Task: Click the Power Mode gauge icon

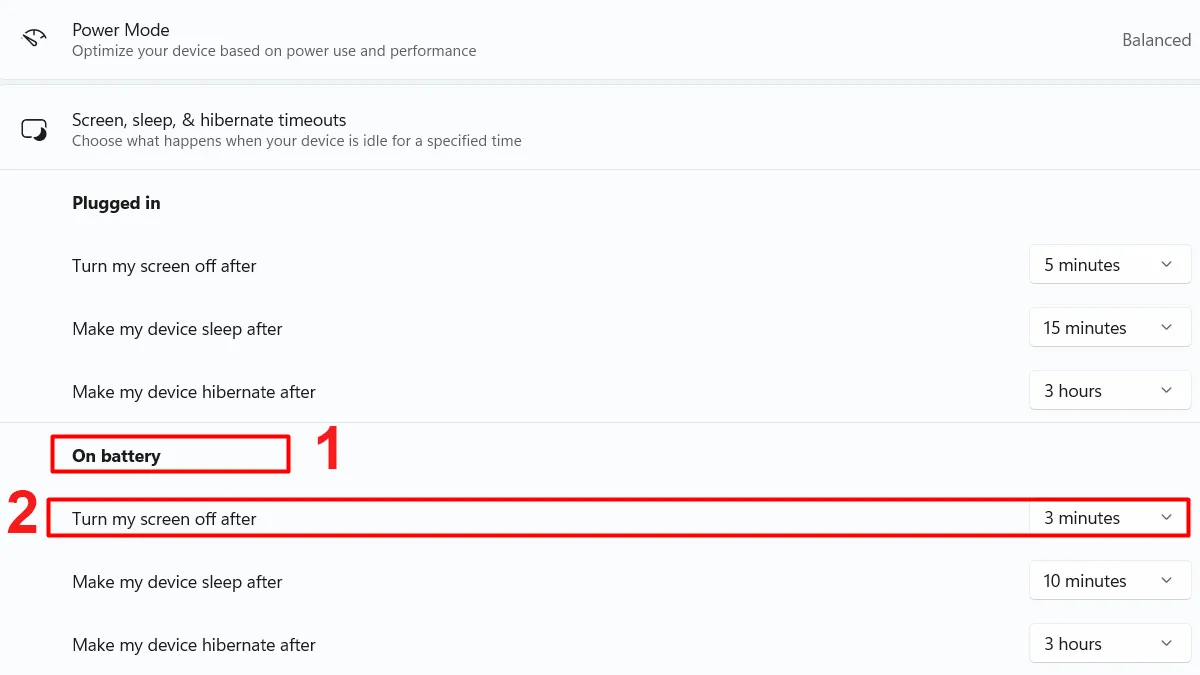Action: (34, 39)
